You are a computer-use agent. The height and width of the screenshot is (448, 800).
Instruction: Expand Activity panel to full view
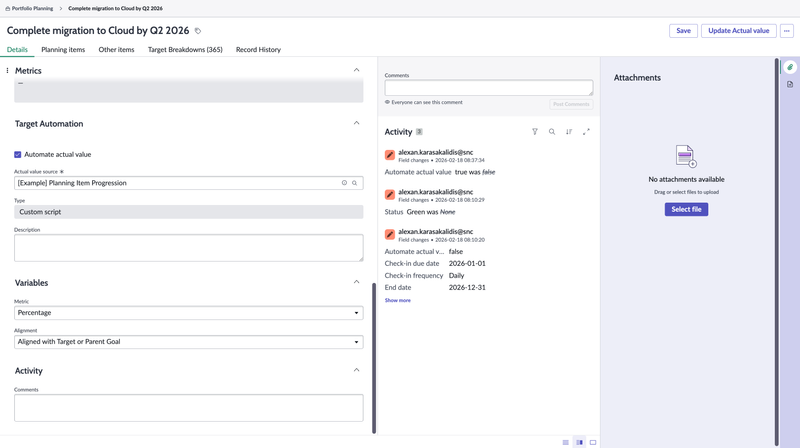(x=586, y=132)
